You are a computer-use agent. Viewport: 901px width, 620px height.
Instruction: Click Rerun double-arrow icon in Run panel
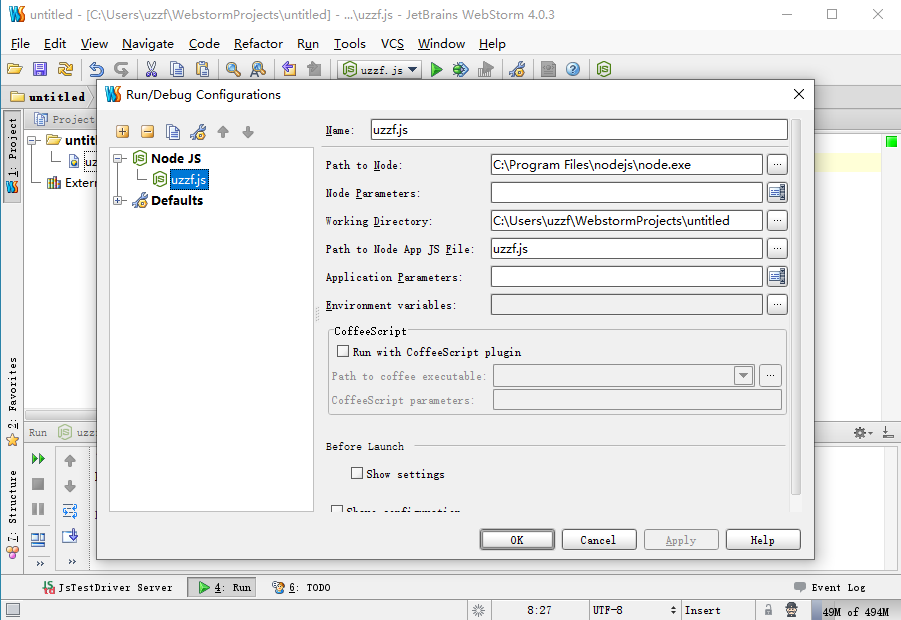coord(38,459)
